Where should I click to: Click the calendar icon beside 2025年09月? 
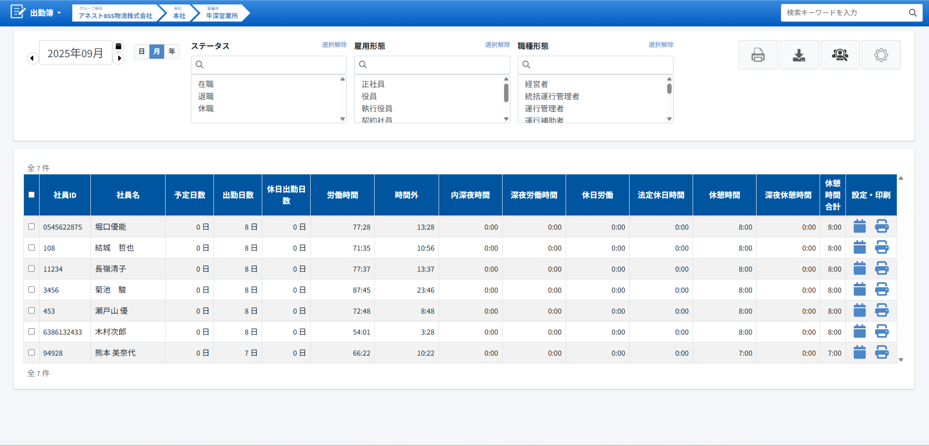pos(118,46)
